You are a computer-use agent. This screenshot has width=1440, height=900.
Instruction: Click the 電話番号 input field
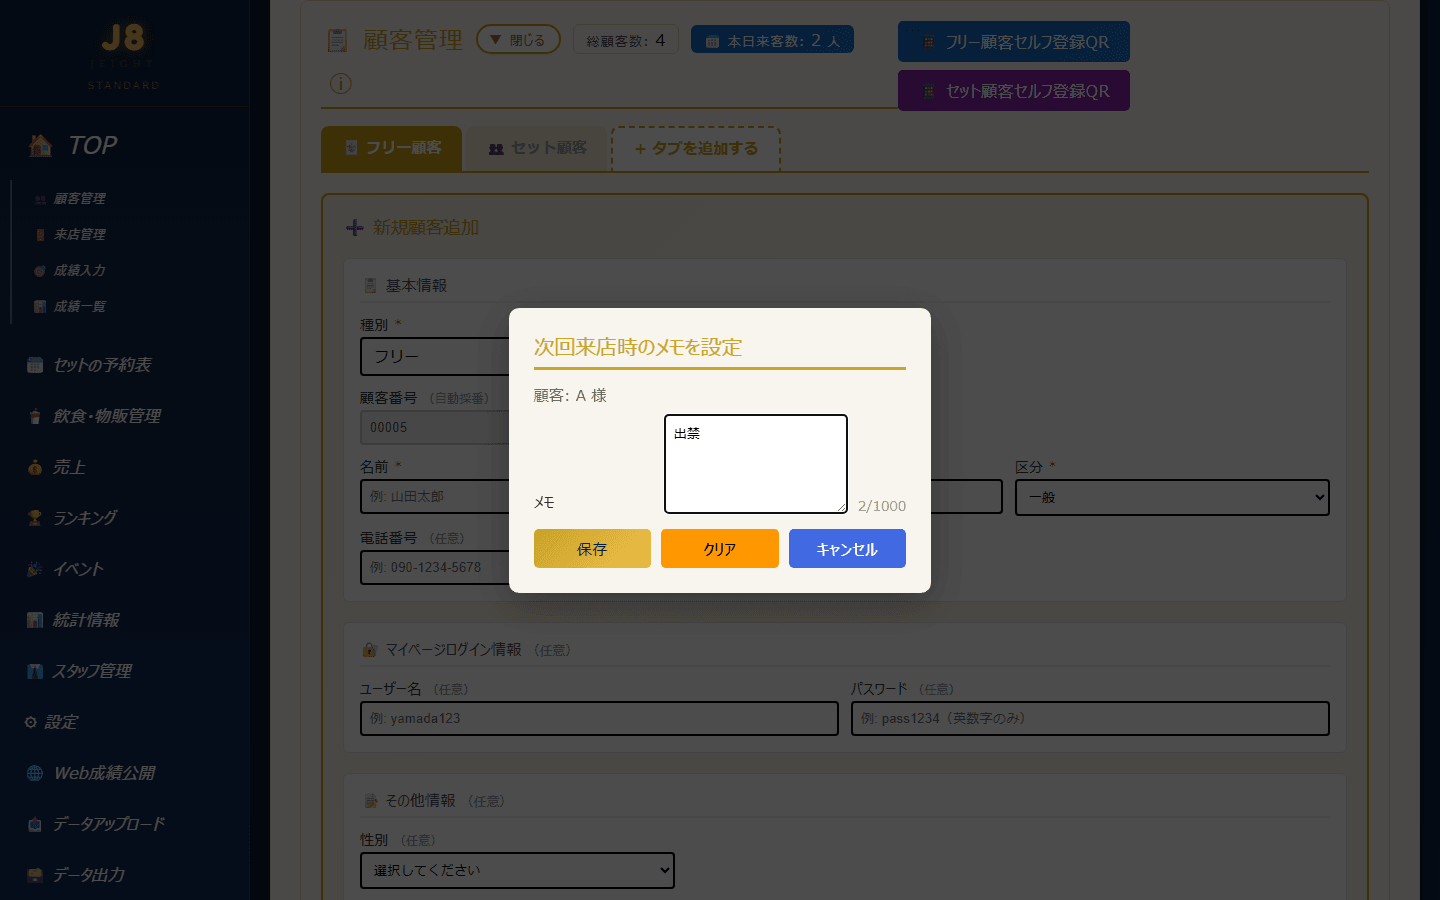click(436, 567)
